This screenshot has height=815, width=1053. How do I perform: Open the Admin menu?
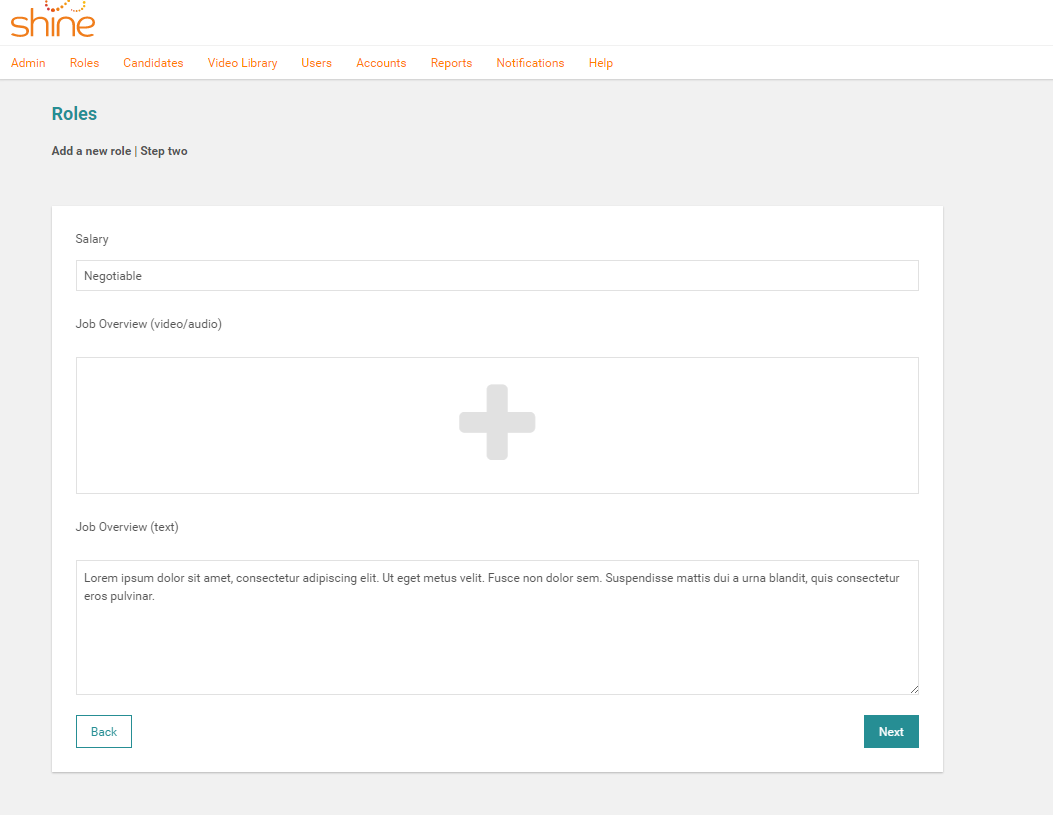28,63
